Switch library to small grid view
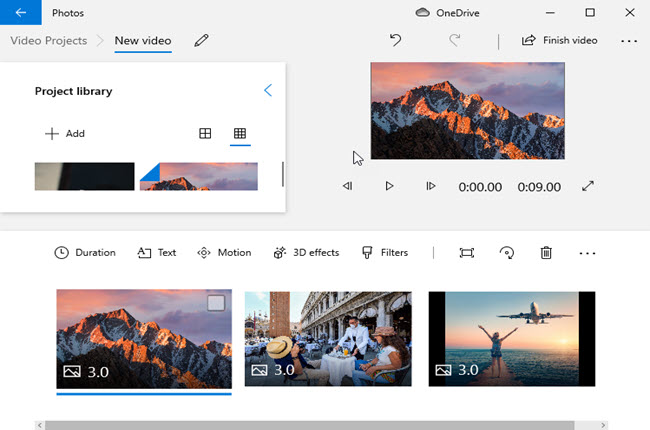 [x=240, y=133]
